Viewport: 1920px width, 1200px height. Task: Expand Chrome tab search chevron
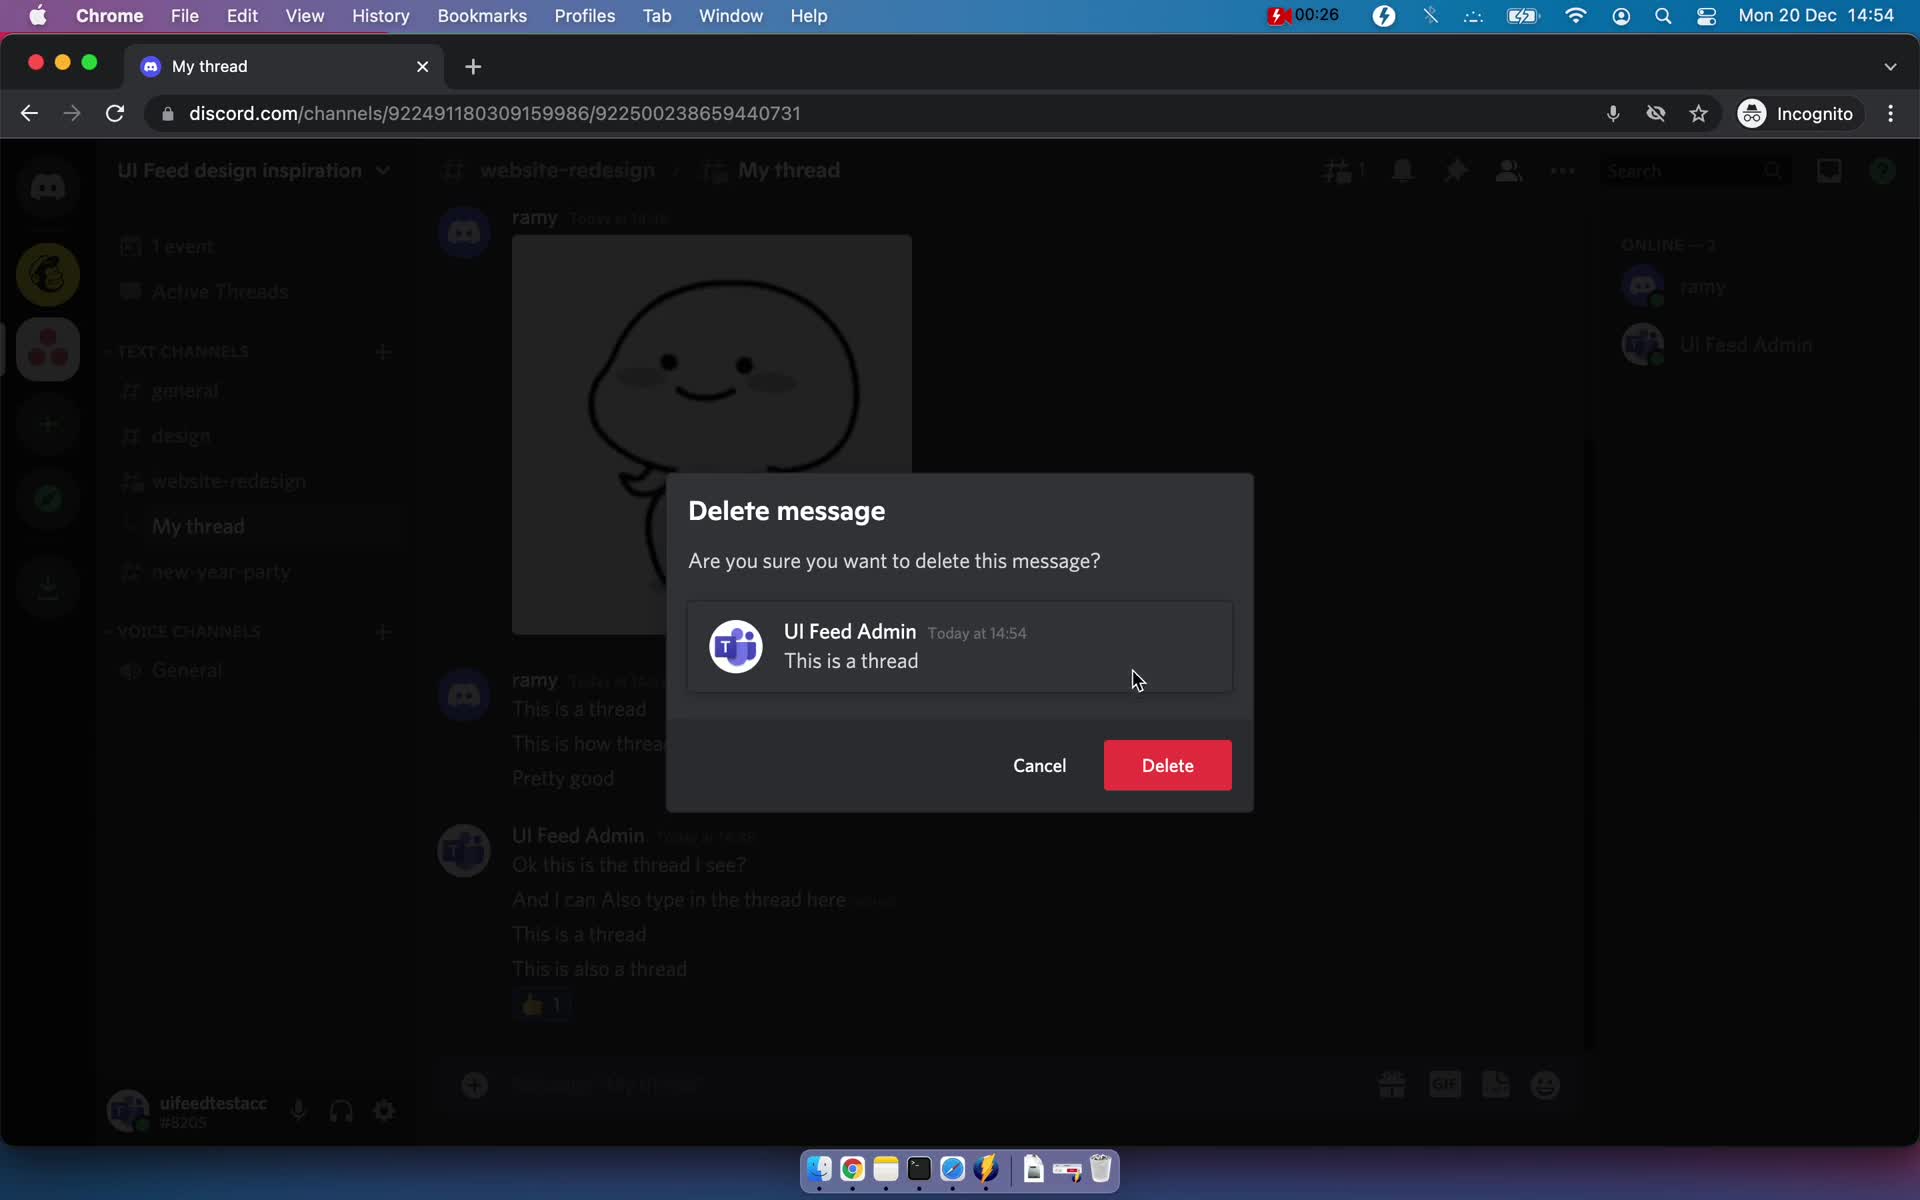(1890, 66)
